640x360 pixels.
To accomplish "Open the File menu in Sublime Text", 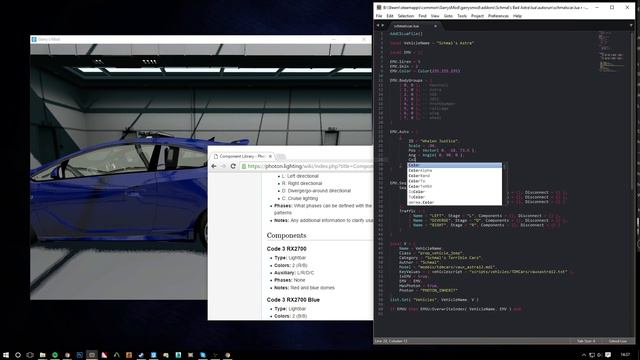I will [379, 16].
